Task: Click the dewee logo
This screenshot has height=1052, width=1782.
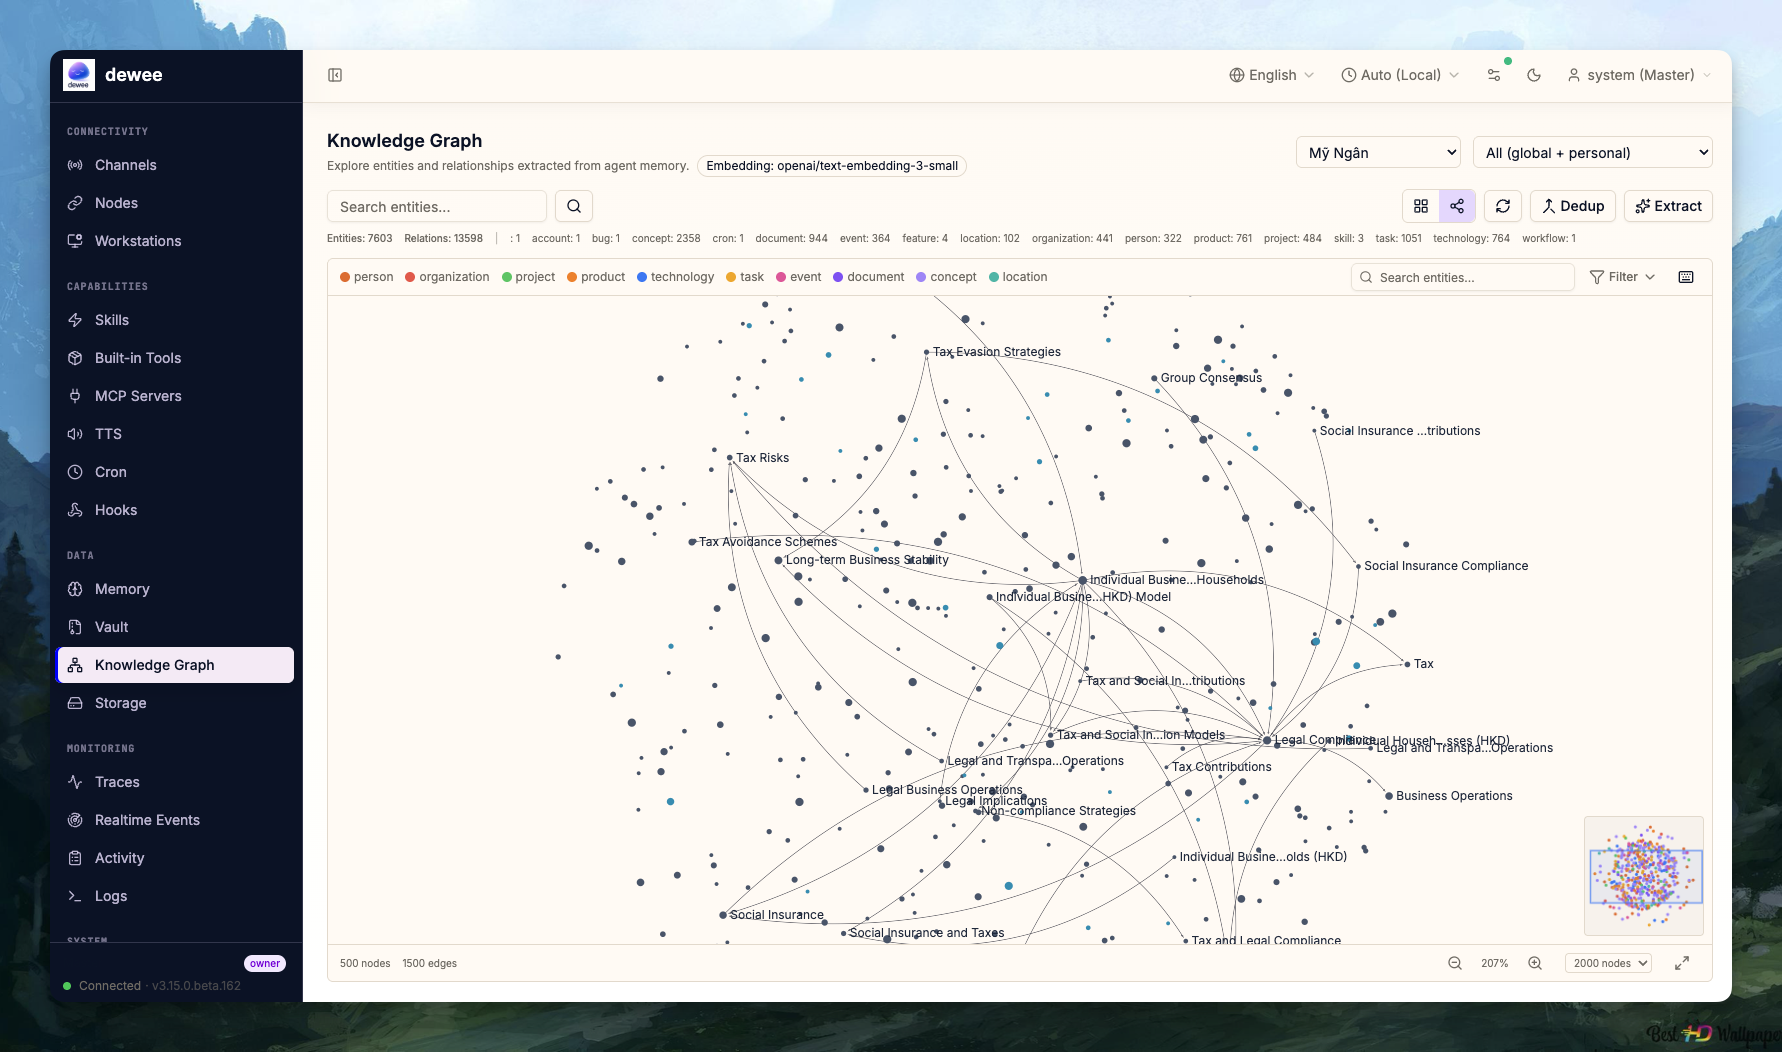Action: tap(79, 75)
